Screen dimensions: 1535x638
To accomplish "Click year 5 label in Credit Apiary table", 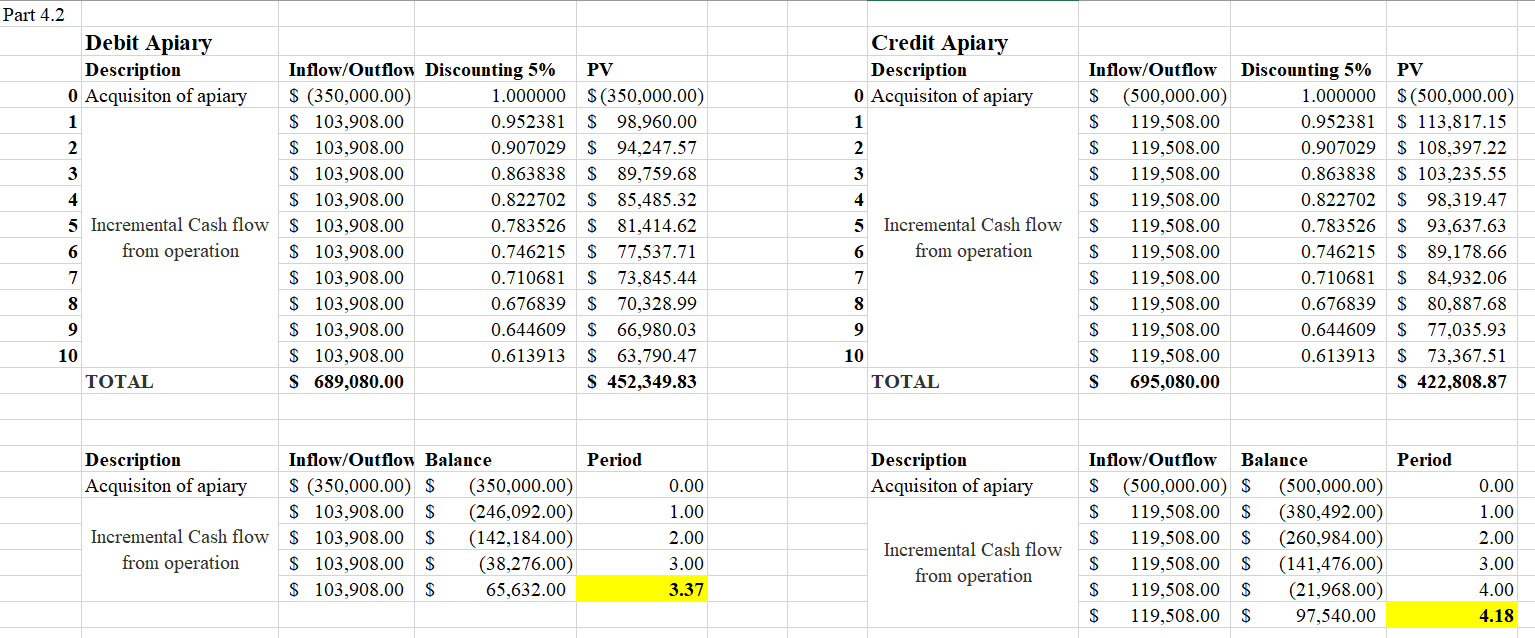I will 829,226.
